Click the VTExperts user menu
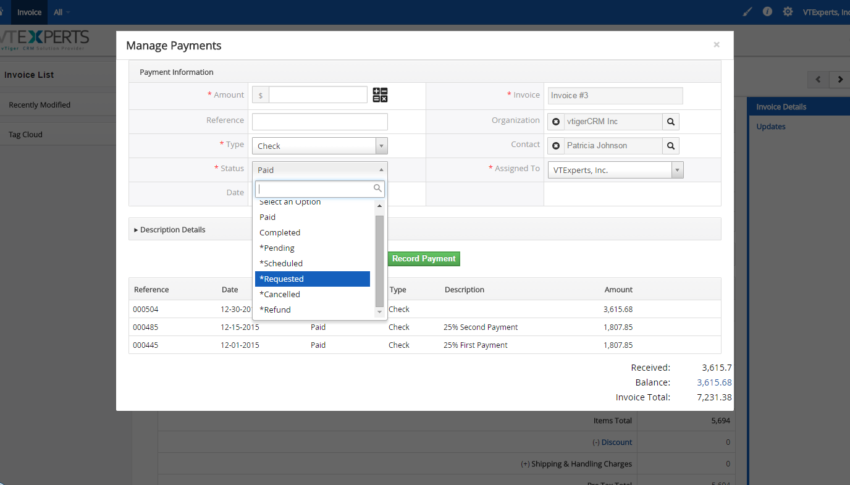This screenshot has height=485, width=850. click(x=826, y=12)
